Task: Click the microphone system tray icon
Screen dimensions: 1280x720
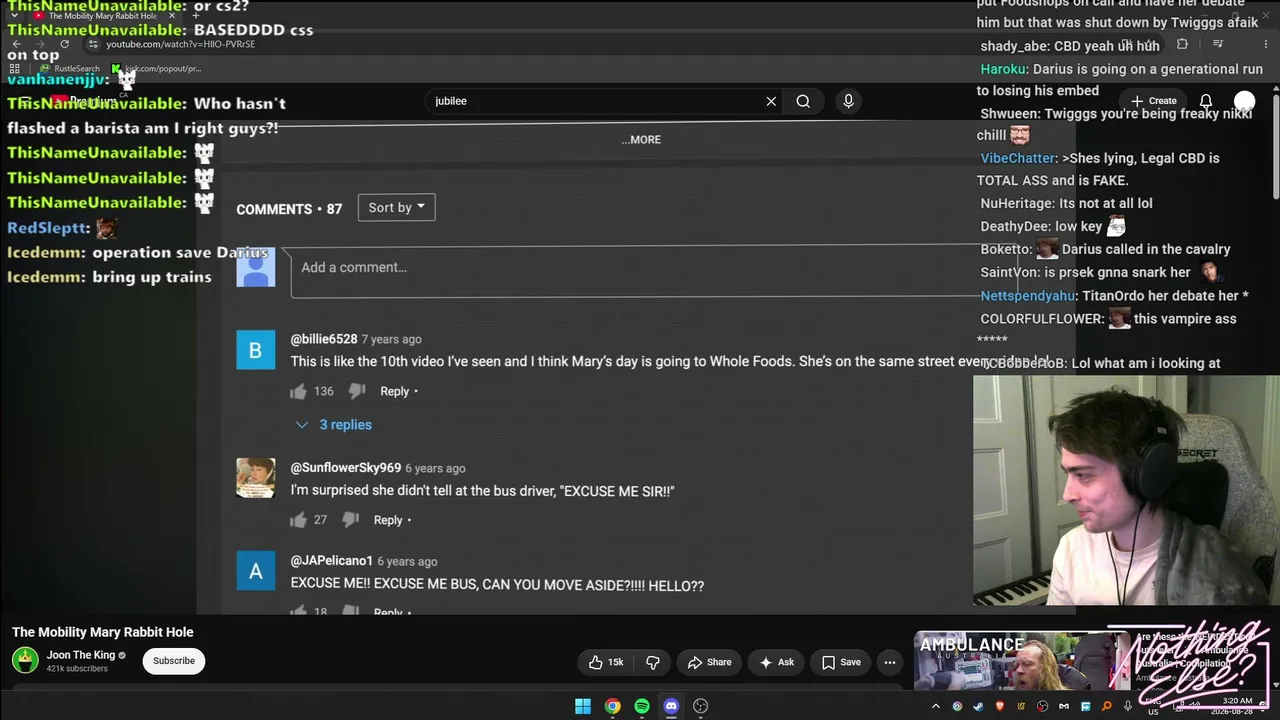Action: pyautogui.click(x=1128, y=706)
